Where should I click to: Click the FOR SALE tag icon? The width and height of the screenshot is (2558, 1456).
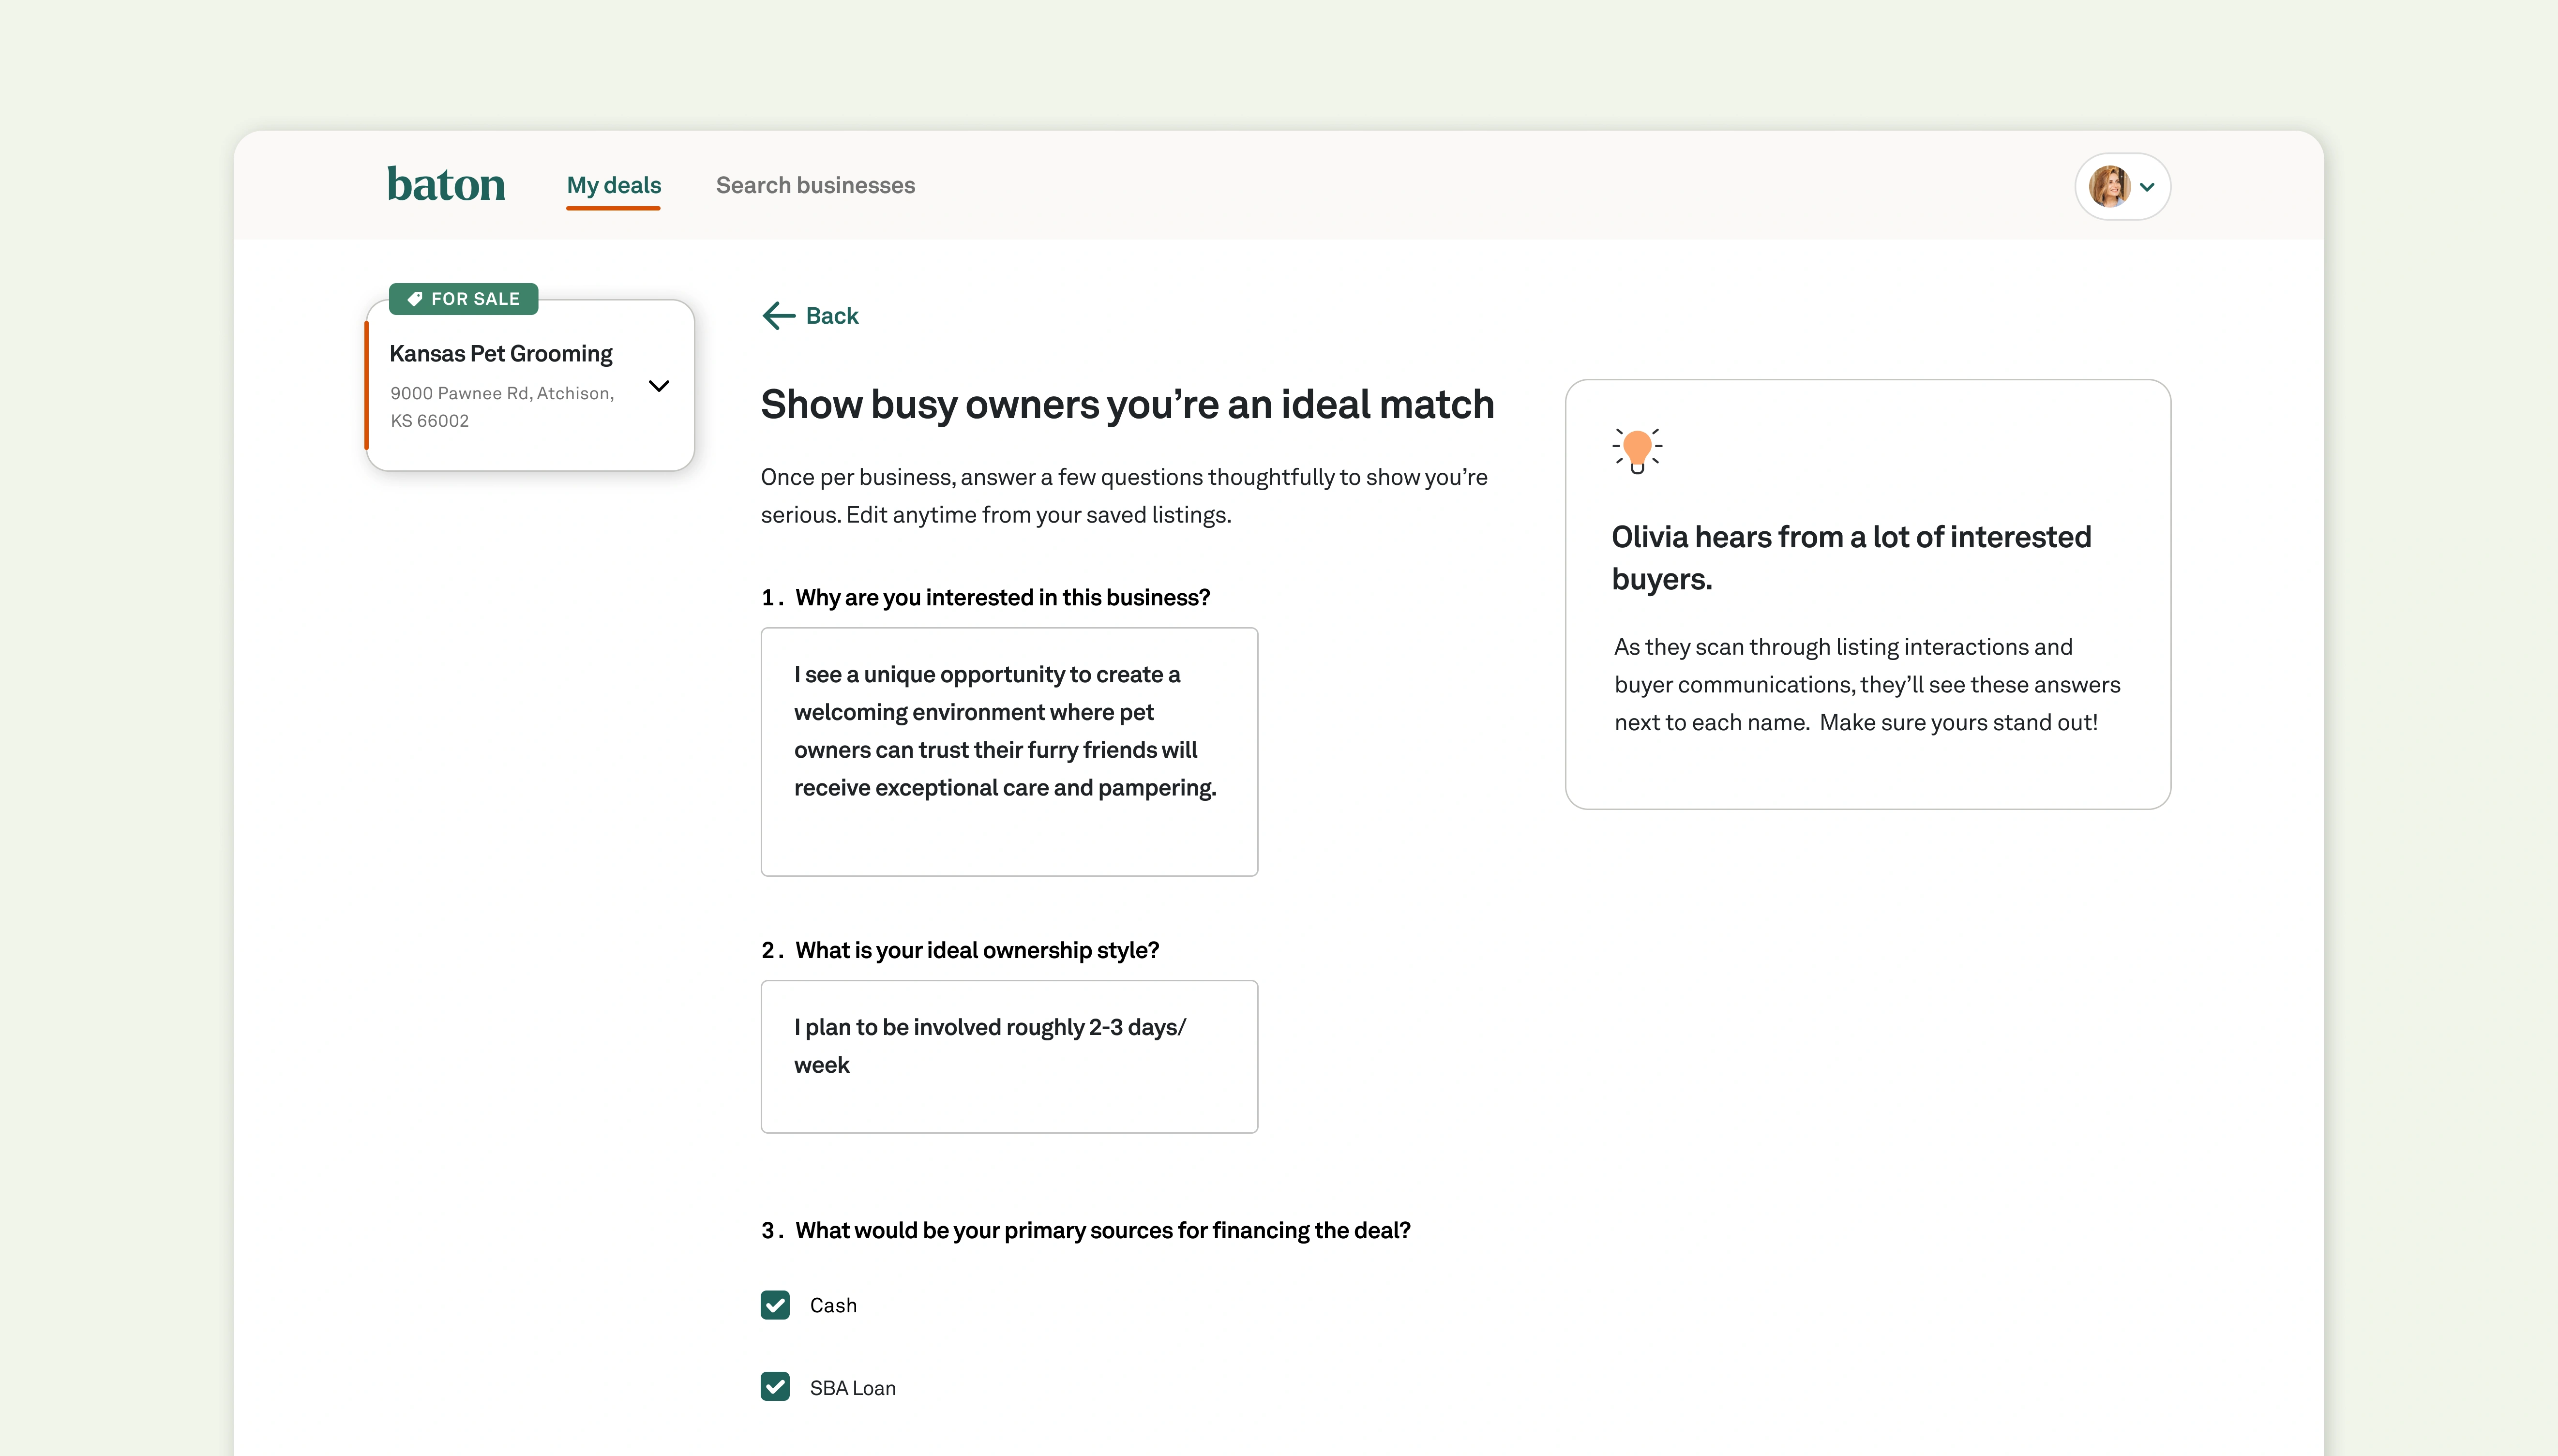tap(415, 299)
